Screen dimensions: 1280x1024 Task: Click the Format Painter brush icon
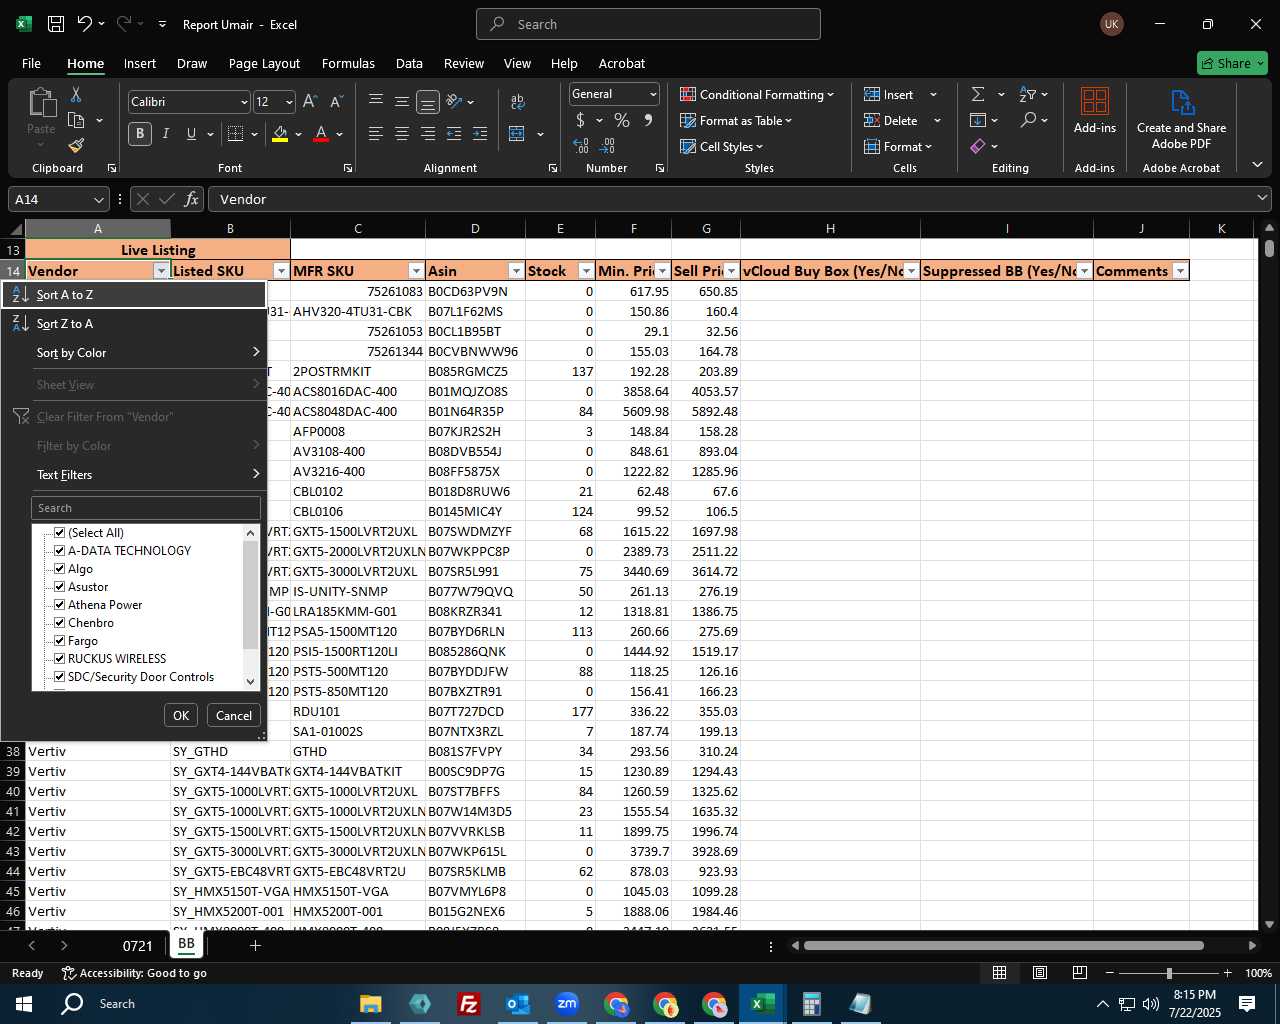click(x=76, y=145)
